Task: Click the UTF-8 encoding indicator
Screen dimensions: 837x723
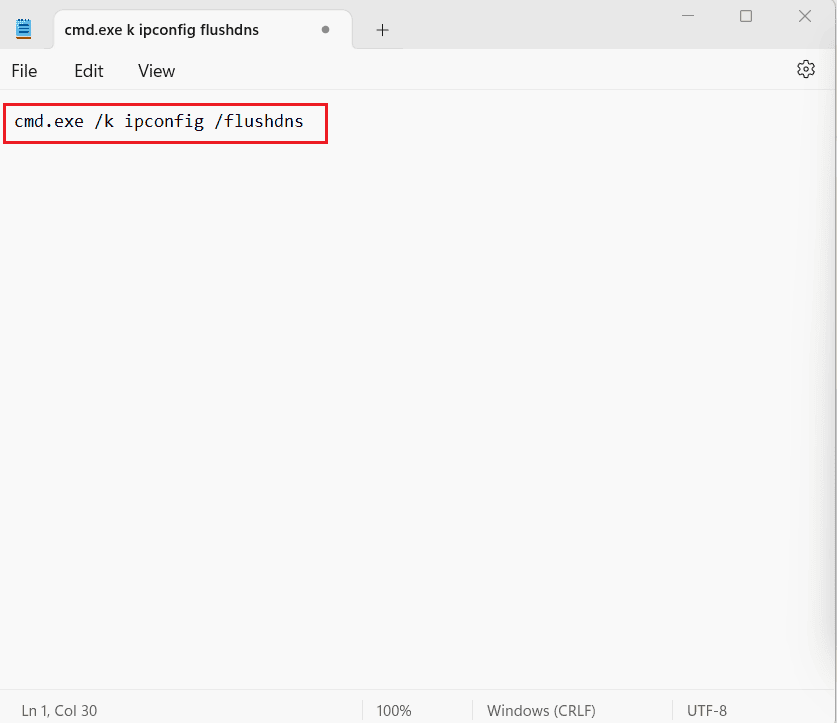Action: [x=706, y=710]
